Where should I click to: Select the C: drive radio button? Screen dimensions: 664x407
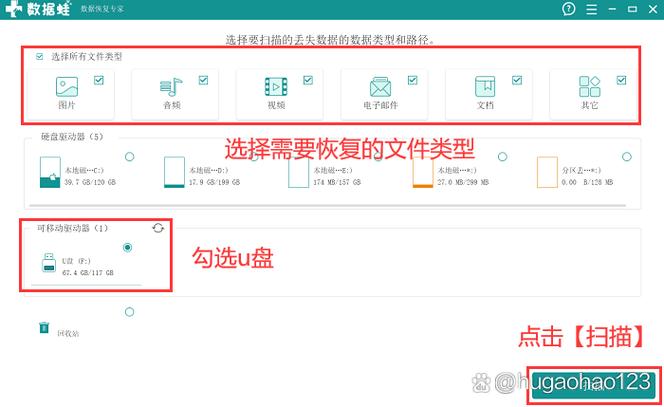pos(130,157)
